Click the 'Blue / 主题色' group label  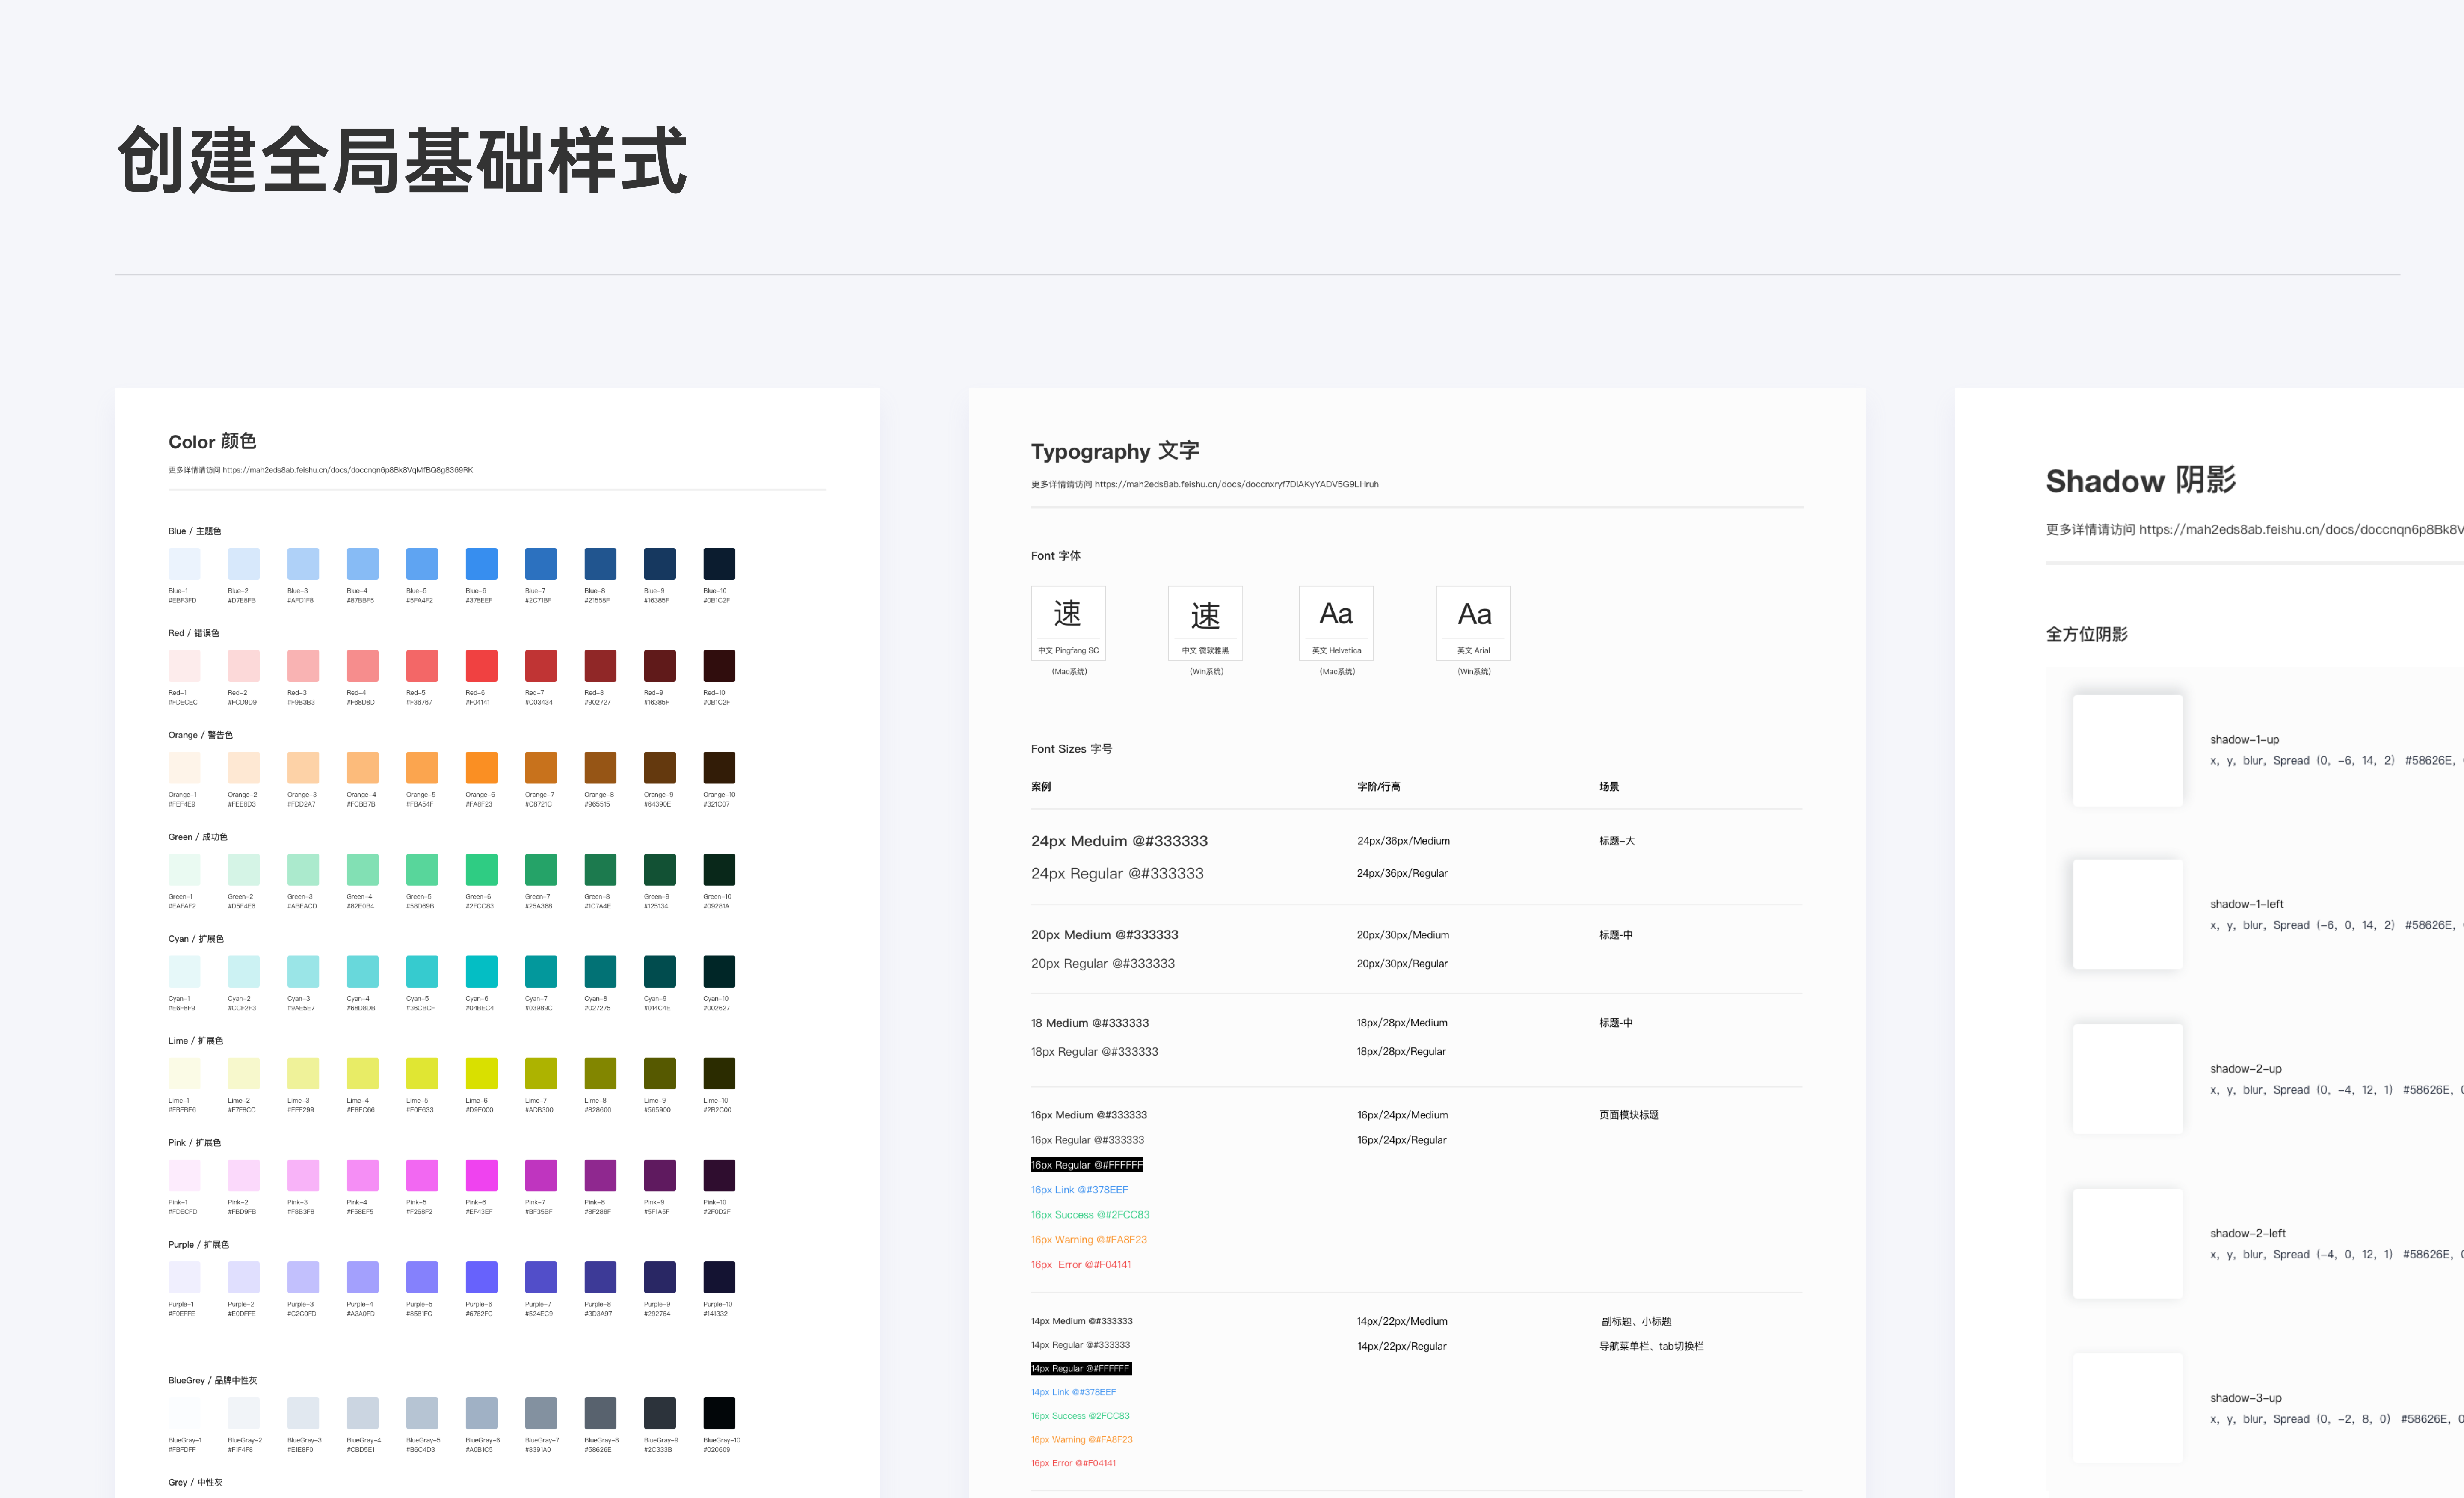point(194,531)
